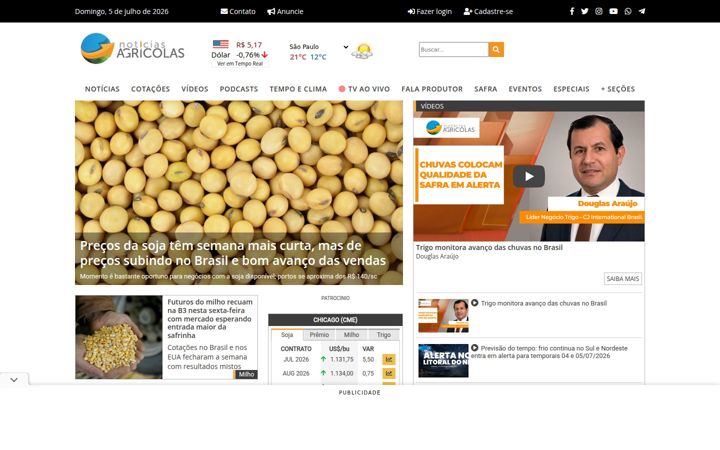Click Fazer login link
The width and height of the screenshot is (720, 450).
click(430, 11)
